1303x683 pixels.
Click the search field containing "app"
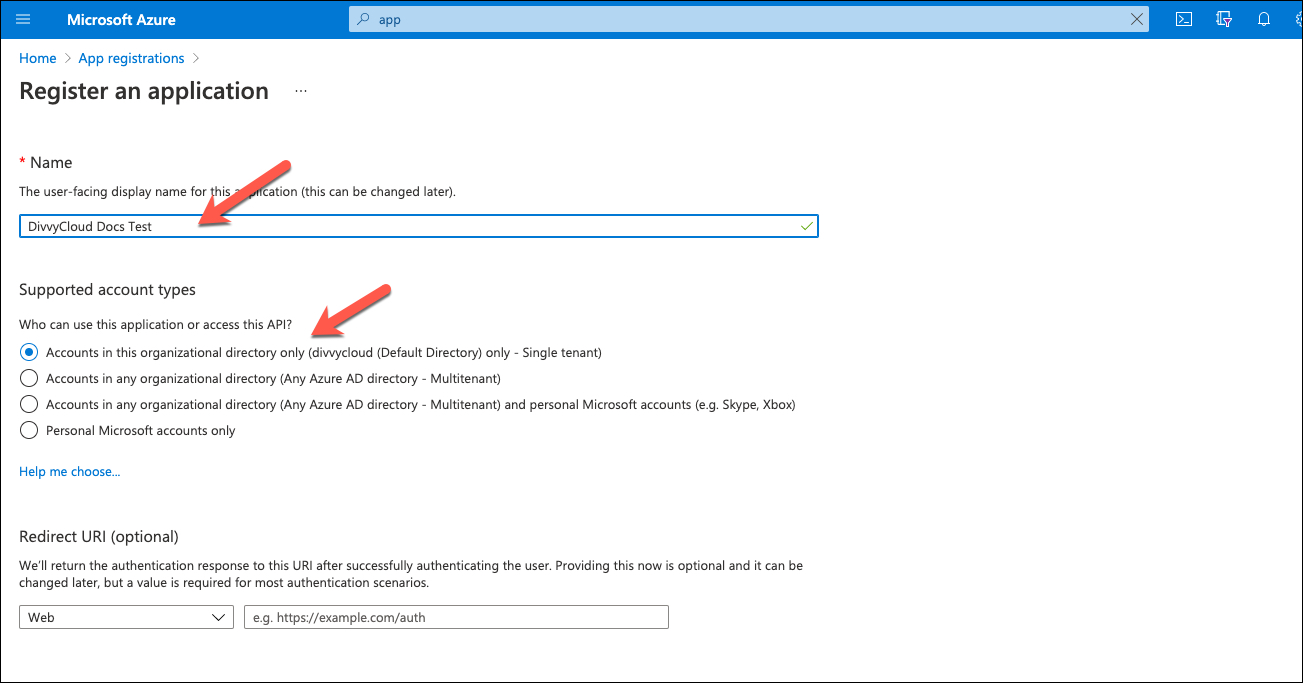pyautogui.click(x=749, y=19)
